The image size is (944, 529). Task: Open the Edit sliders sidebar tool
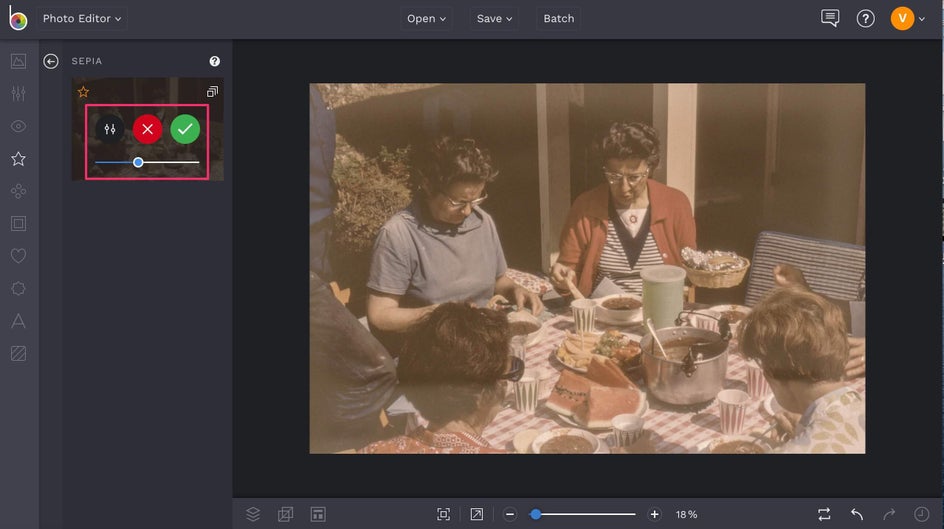pyautogui.click(x=19, y=93)
